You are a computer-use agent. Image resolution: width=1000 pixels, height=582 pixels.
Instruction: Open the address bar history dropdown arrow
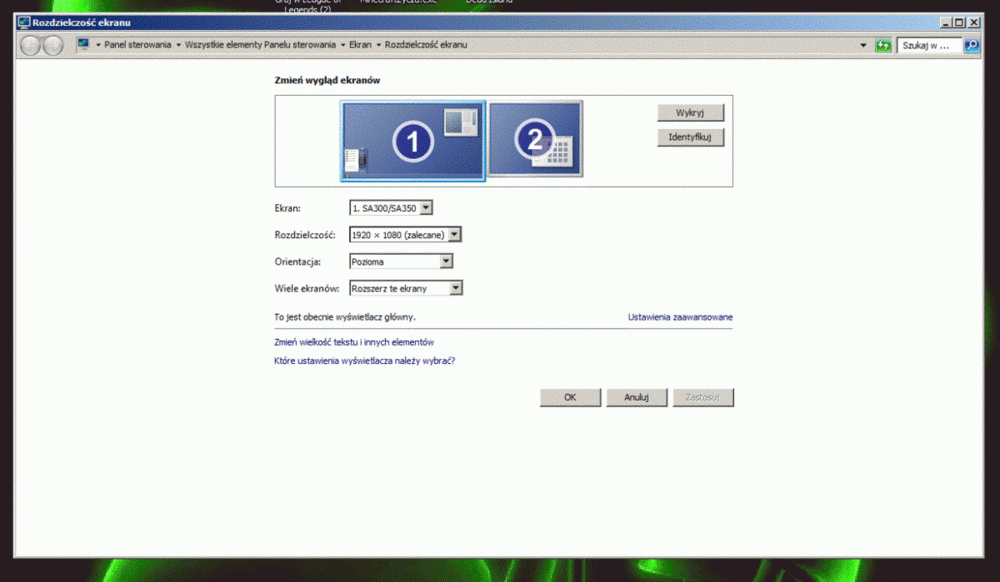point(863,45)
